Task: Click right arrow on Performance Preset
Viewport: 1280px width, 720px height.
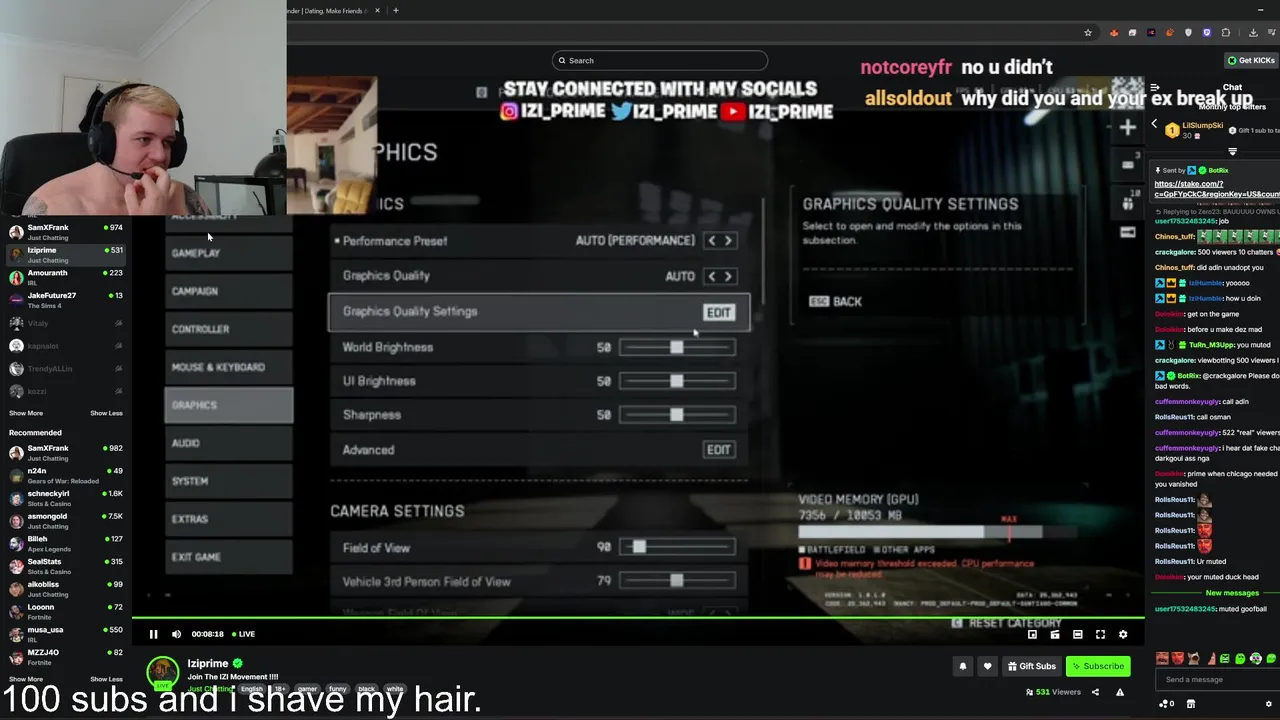Action: pyautogui.click(x=728, y=241)
